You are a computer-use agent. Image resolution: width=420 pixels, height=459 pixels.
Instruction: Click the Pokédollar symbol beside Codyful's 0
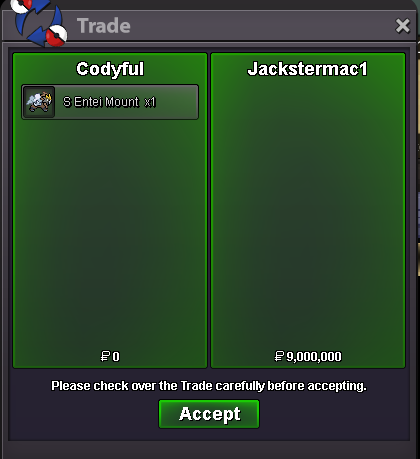105,356
